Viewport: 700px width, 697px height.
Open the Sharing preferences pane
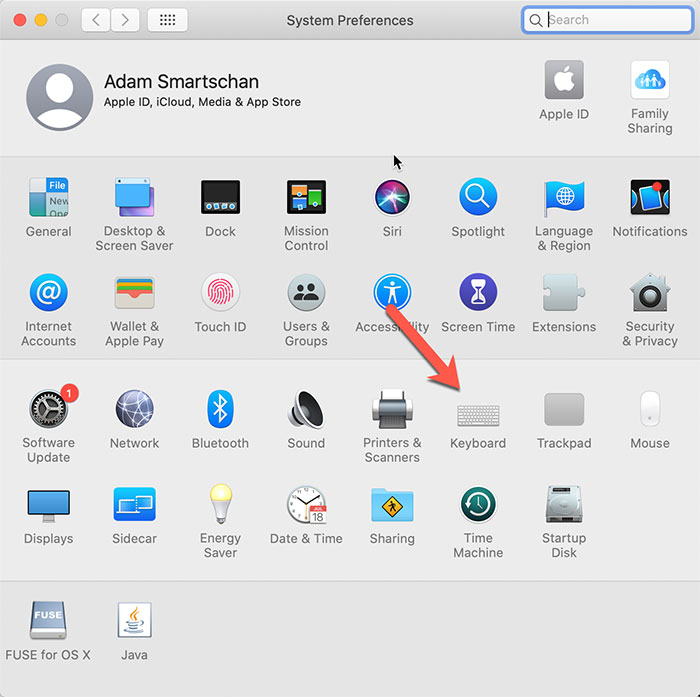(392, 505)
